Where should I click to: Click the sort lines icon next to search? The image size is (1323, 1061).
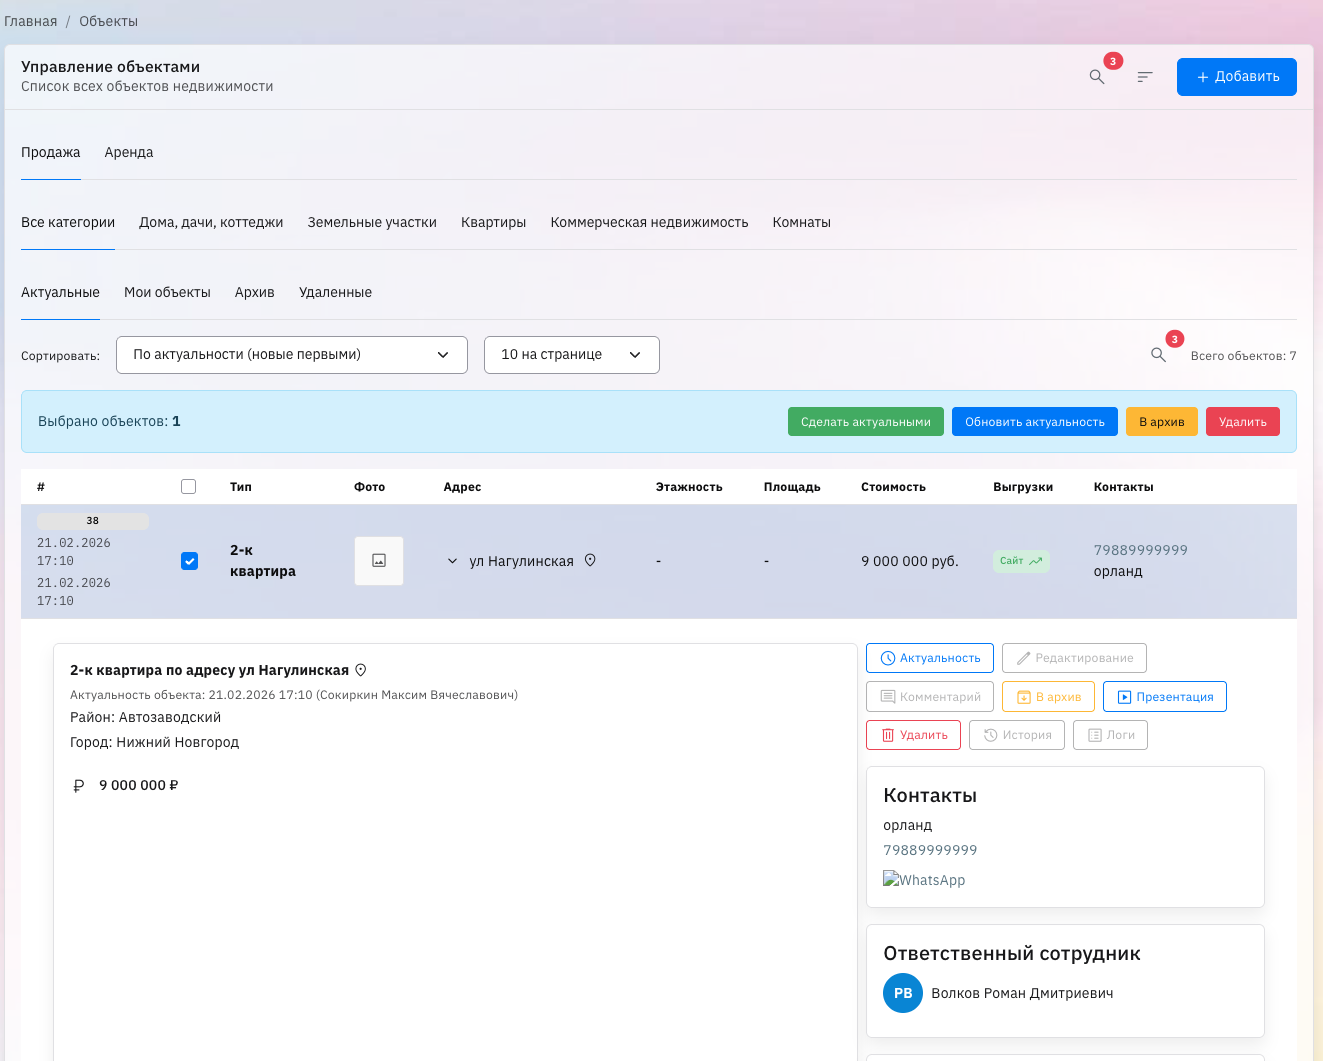pyautogui.click(x=1143, y=76)
